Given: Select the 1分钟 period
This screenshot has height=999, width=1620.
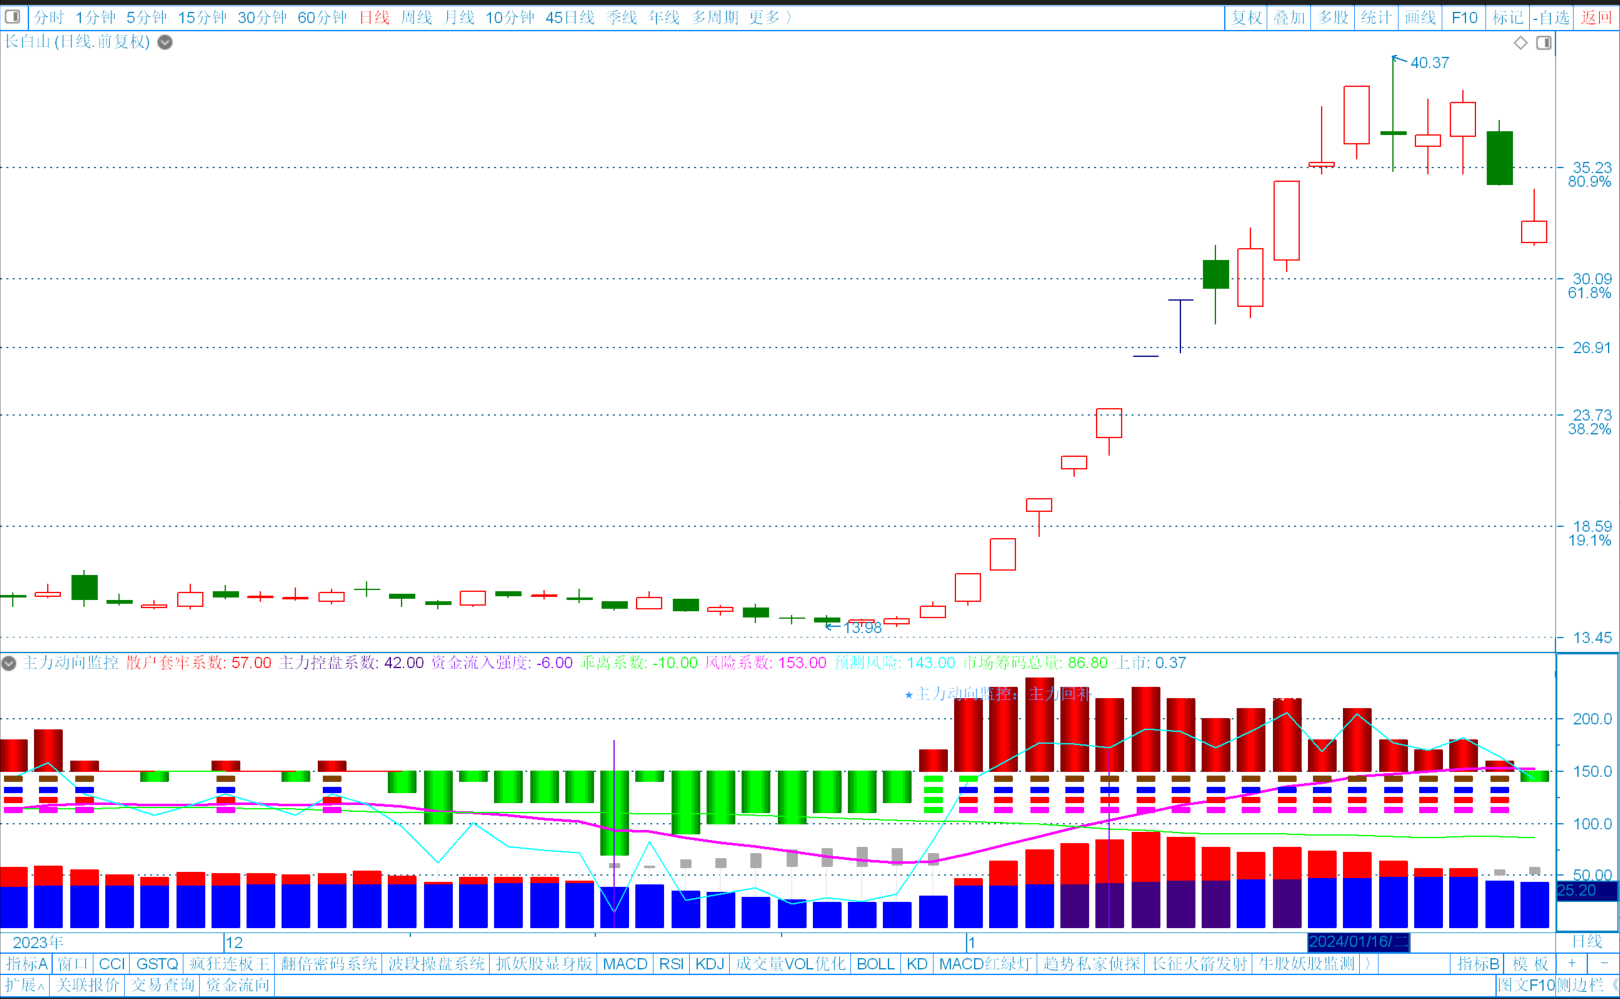Looking at the screenshot, I should pos(95,17).
